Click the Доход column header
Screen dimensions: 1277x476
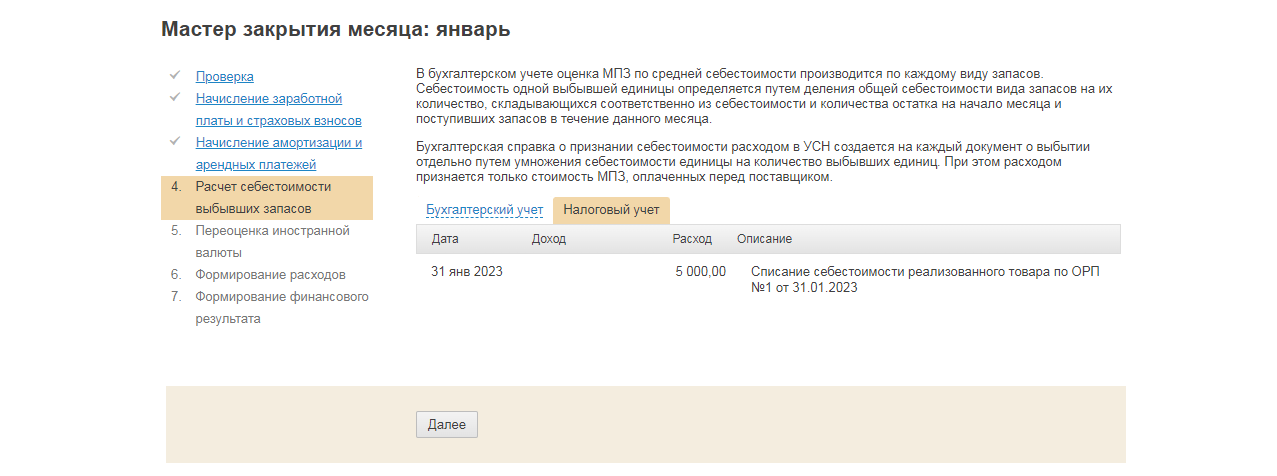549,239
